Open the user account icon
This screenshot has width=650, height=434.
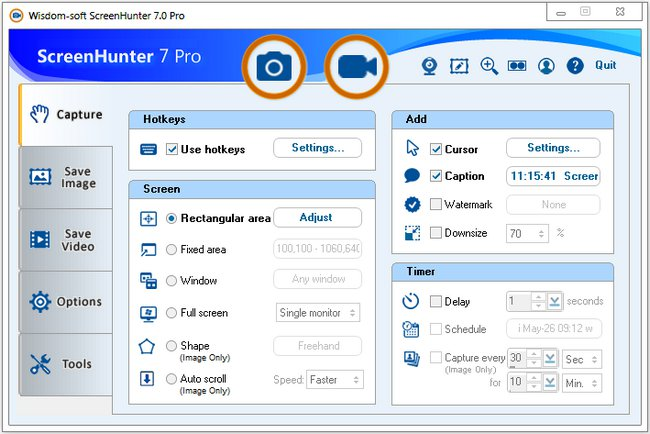click(x=546, y=66)
